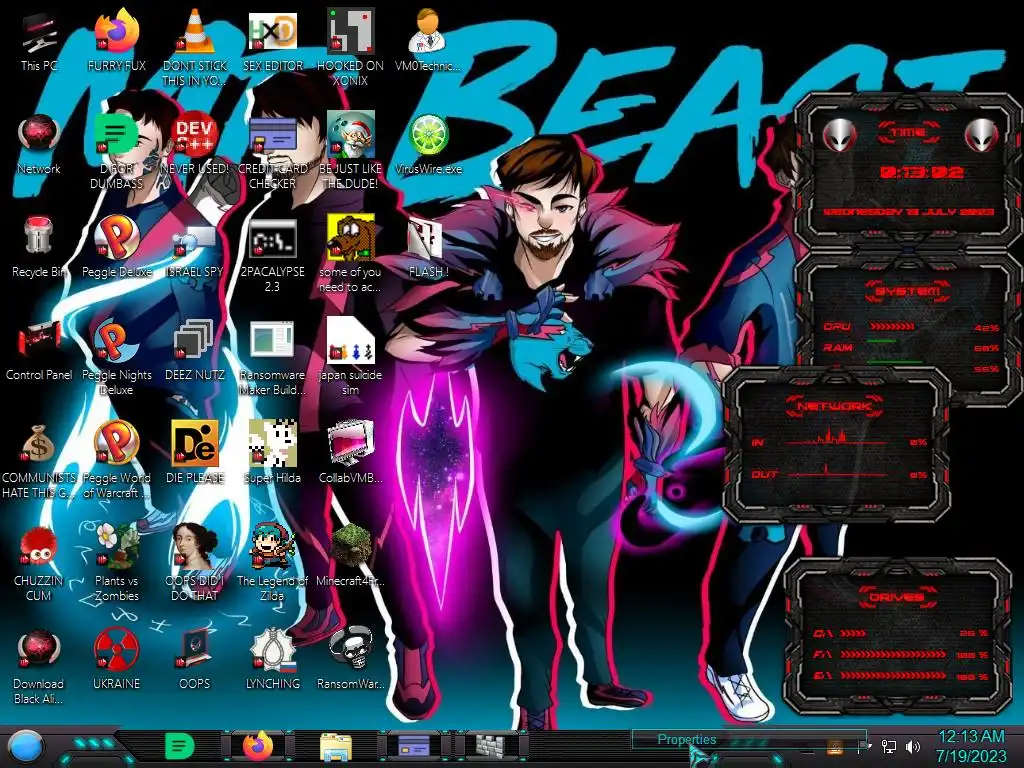Image resolution: width=1024 pixels, height=768 pixels.
Task: Open File Explorer from the taskbar
Action: pos(336,747)
